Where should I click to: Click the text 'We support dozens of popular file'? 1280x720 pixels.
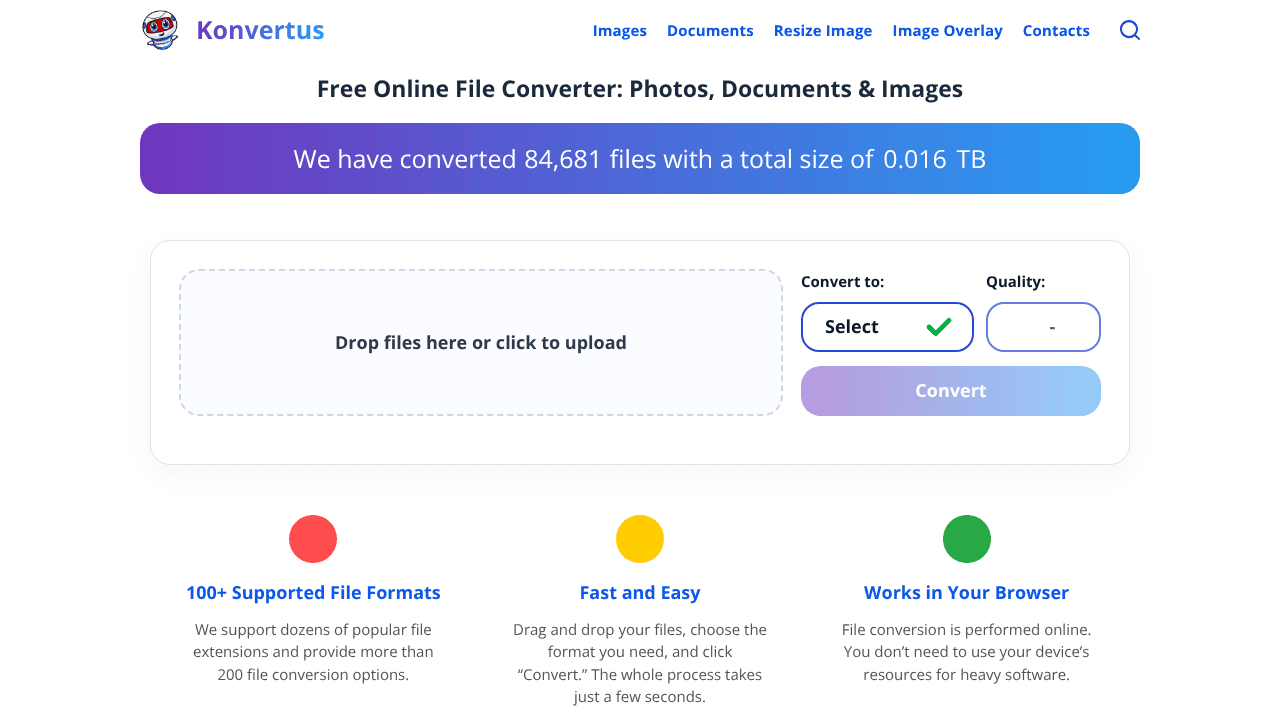coord(313,630)
